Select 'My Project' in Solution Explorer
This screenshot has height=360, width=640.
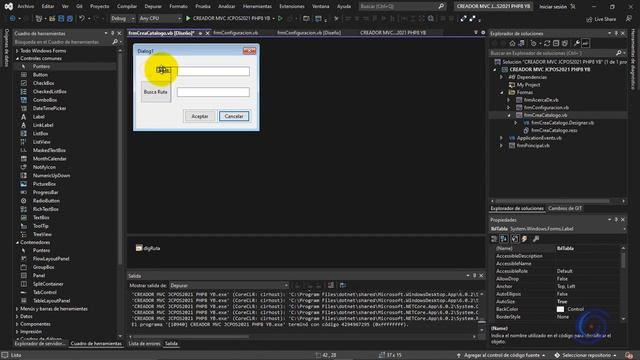528,85
